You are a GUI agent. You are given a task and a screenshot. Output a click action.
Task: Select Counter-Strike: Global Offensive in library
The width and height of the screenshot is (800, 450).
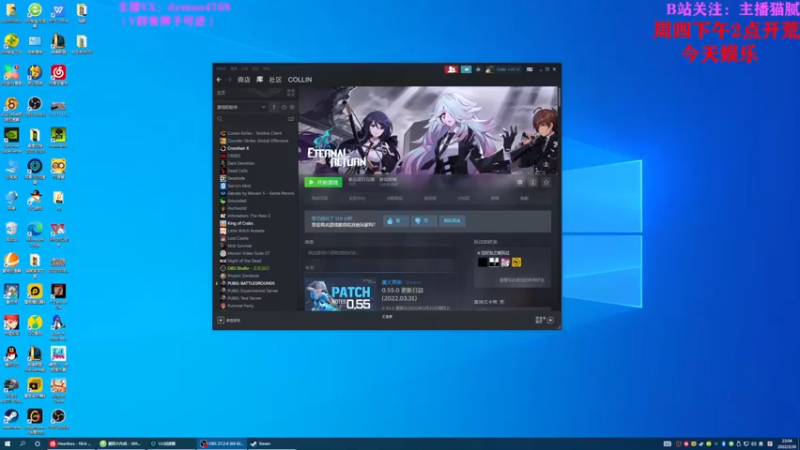257,141
